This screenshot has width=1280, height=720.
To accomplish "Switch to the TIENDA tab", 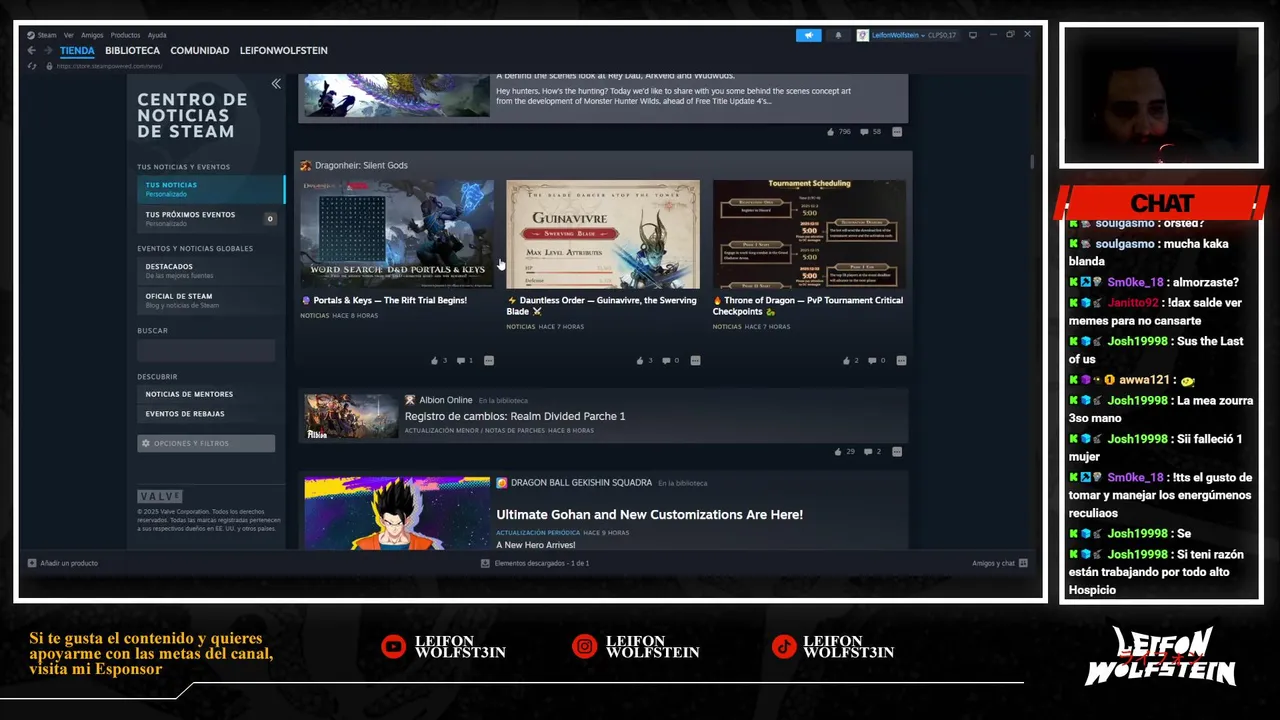I will [77, 51].
